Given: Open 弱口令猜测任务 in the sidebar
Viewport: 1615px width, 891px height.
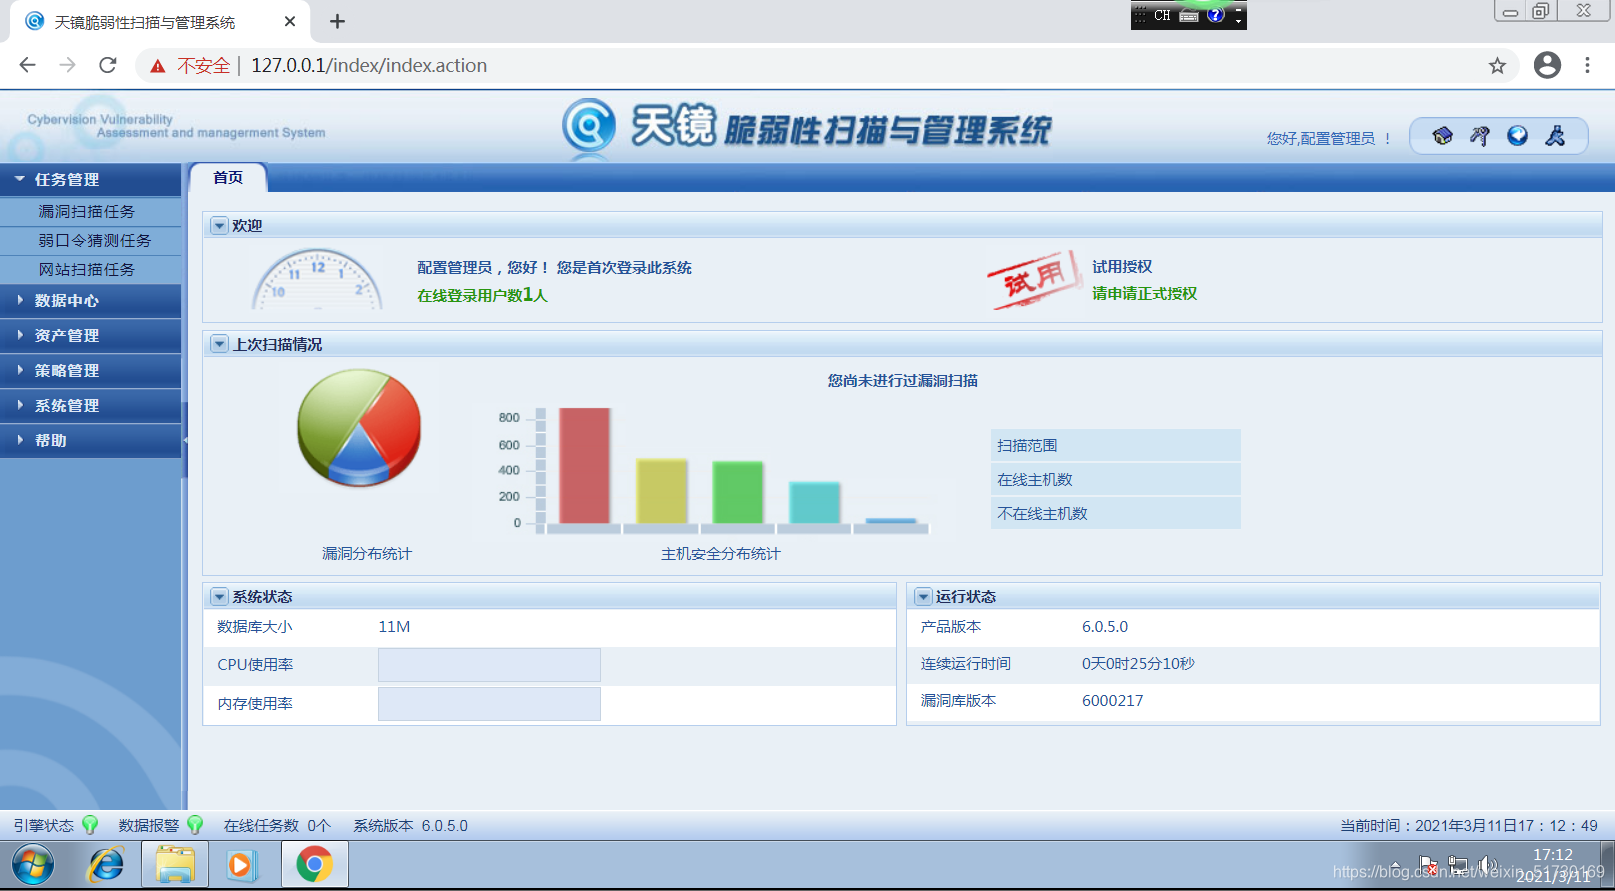Looking at the screenshot, I should 95,241.
